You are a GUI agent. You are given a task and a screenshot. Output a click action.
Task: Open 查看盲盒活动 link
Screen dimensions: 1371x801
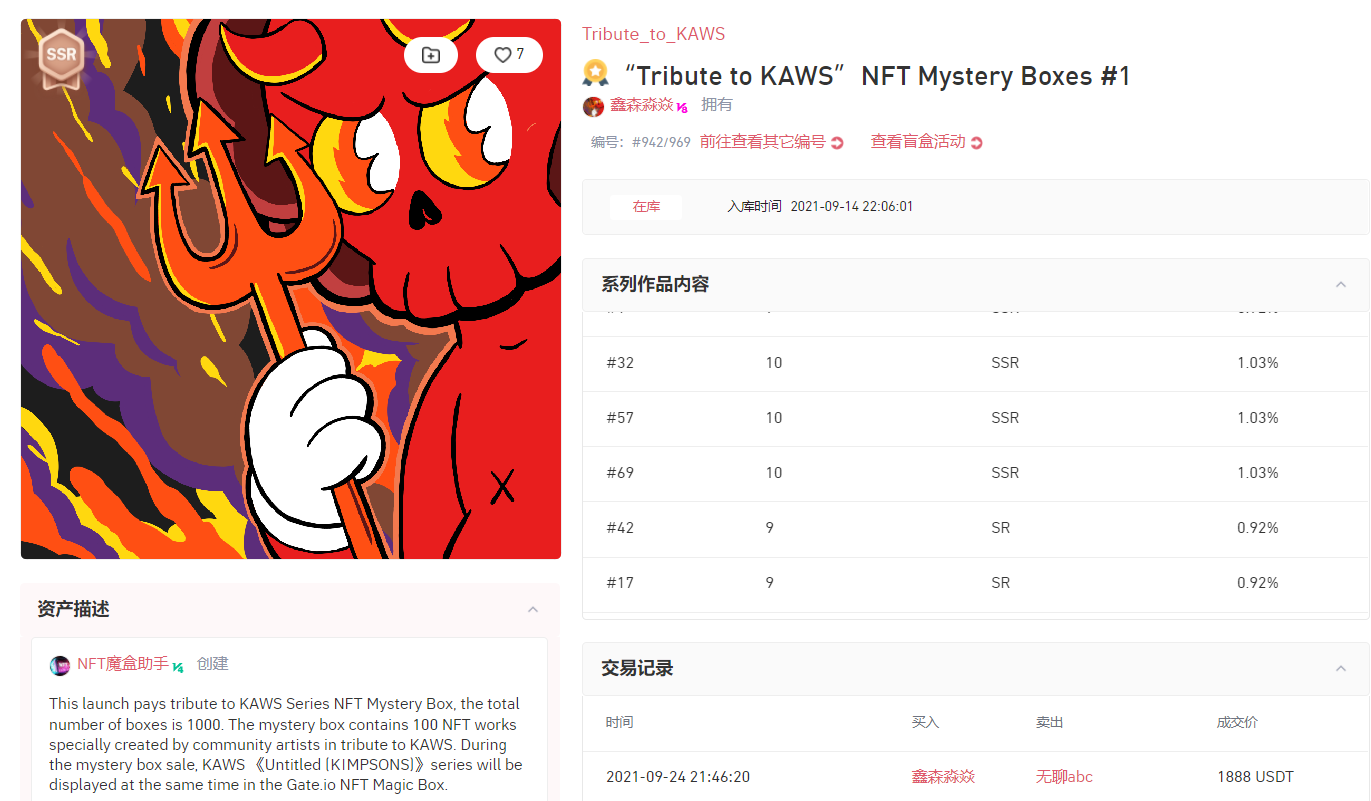918,142
